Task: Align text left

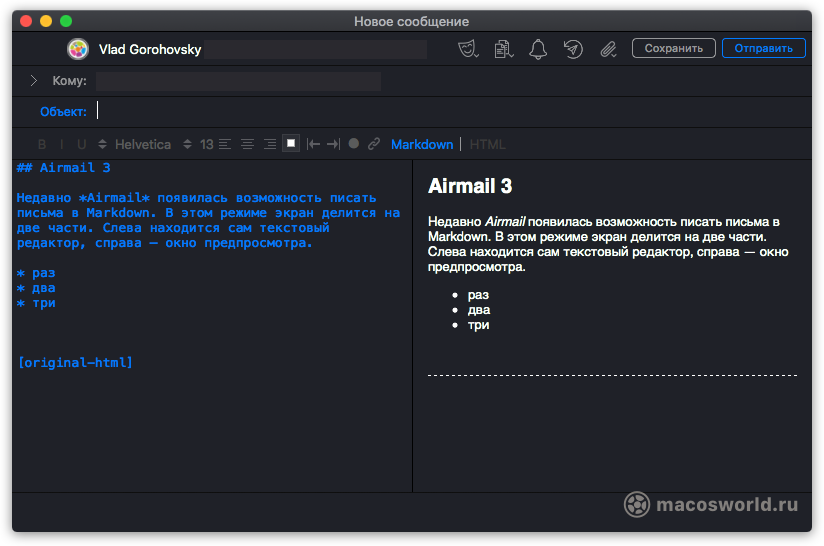Action: (225, 144)
